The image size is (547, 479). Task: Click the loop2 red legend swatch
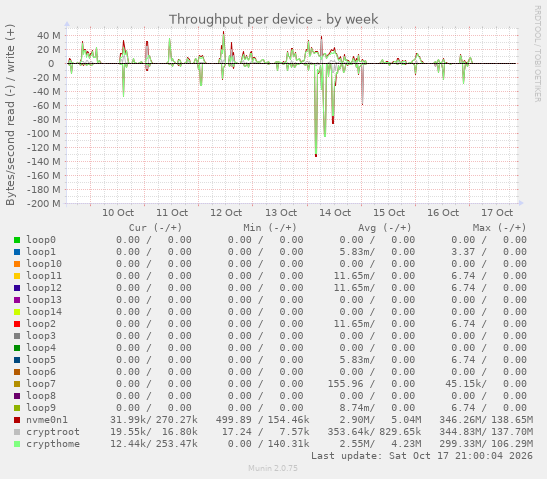pyautogui.click(x=17, y=324)
